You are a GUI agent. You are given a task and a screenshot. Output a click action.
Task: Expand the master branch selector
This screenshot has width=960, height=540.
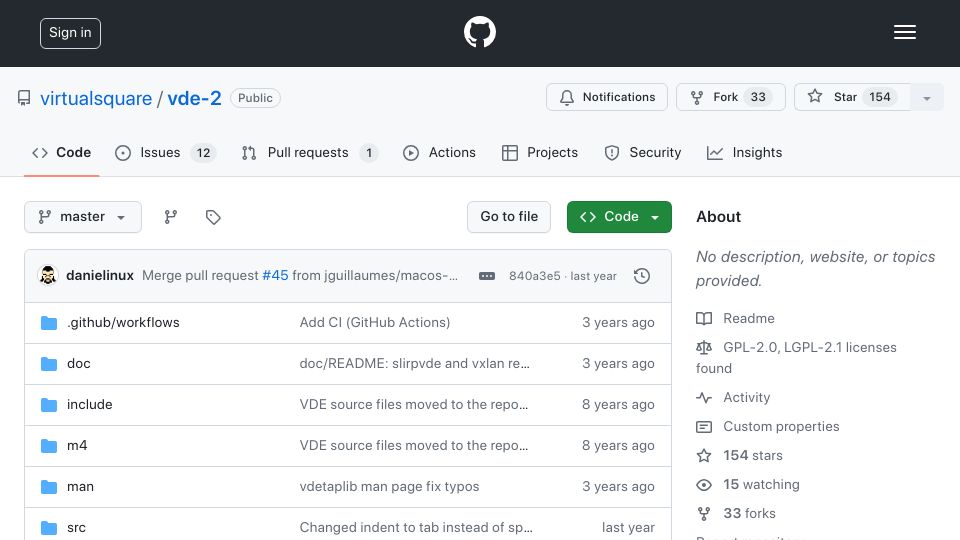(83, 217)
